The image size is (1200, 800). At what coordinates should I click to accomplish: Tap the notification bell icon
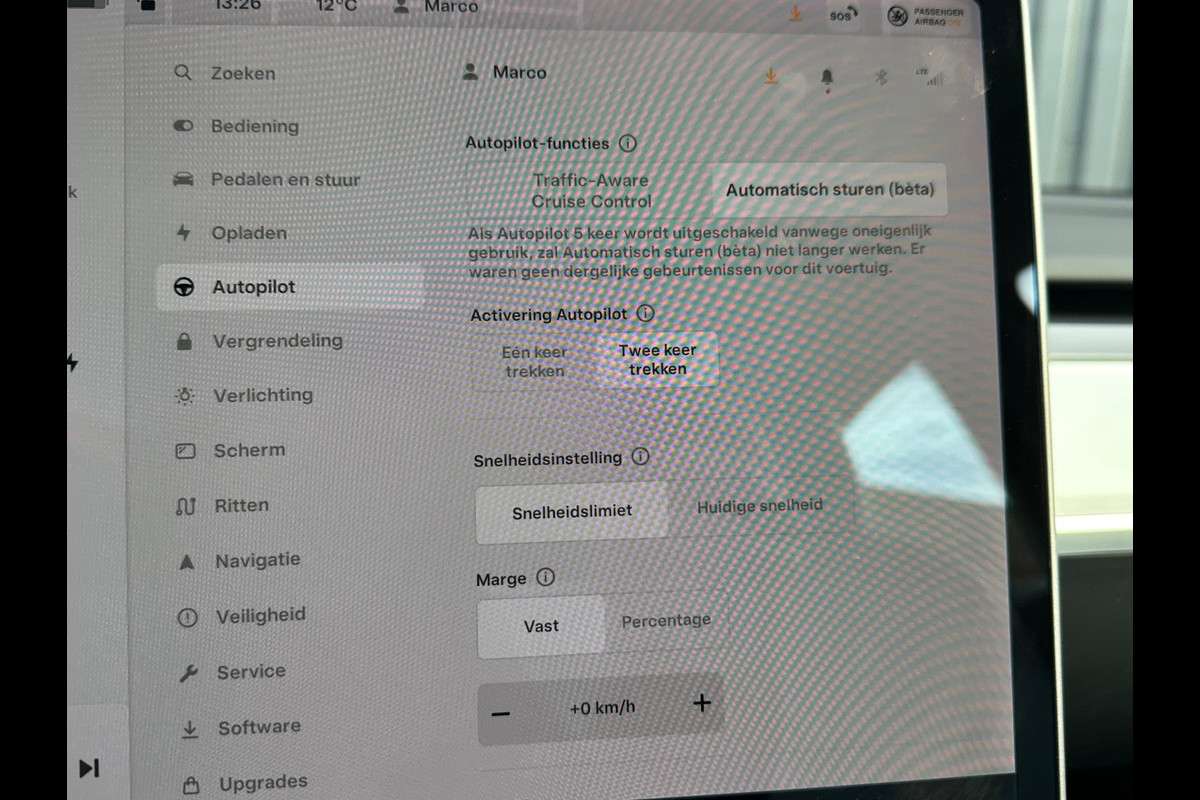pos(827,77)
